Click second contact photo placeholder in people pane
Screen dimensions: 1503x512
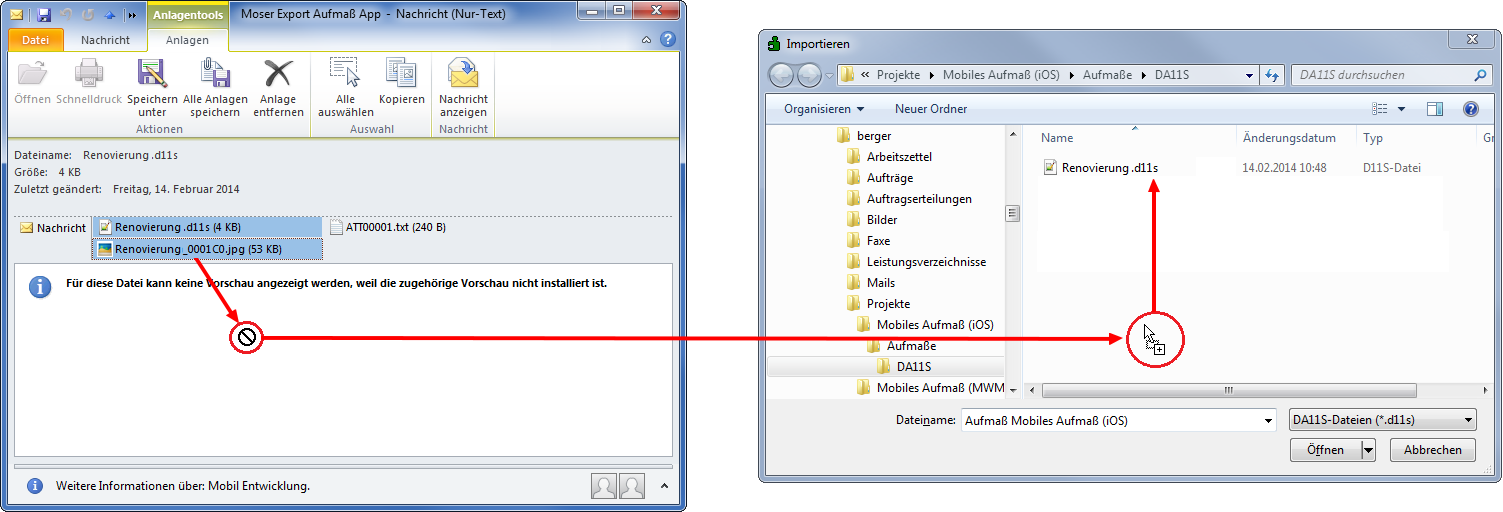pos(631,486)
